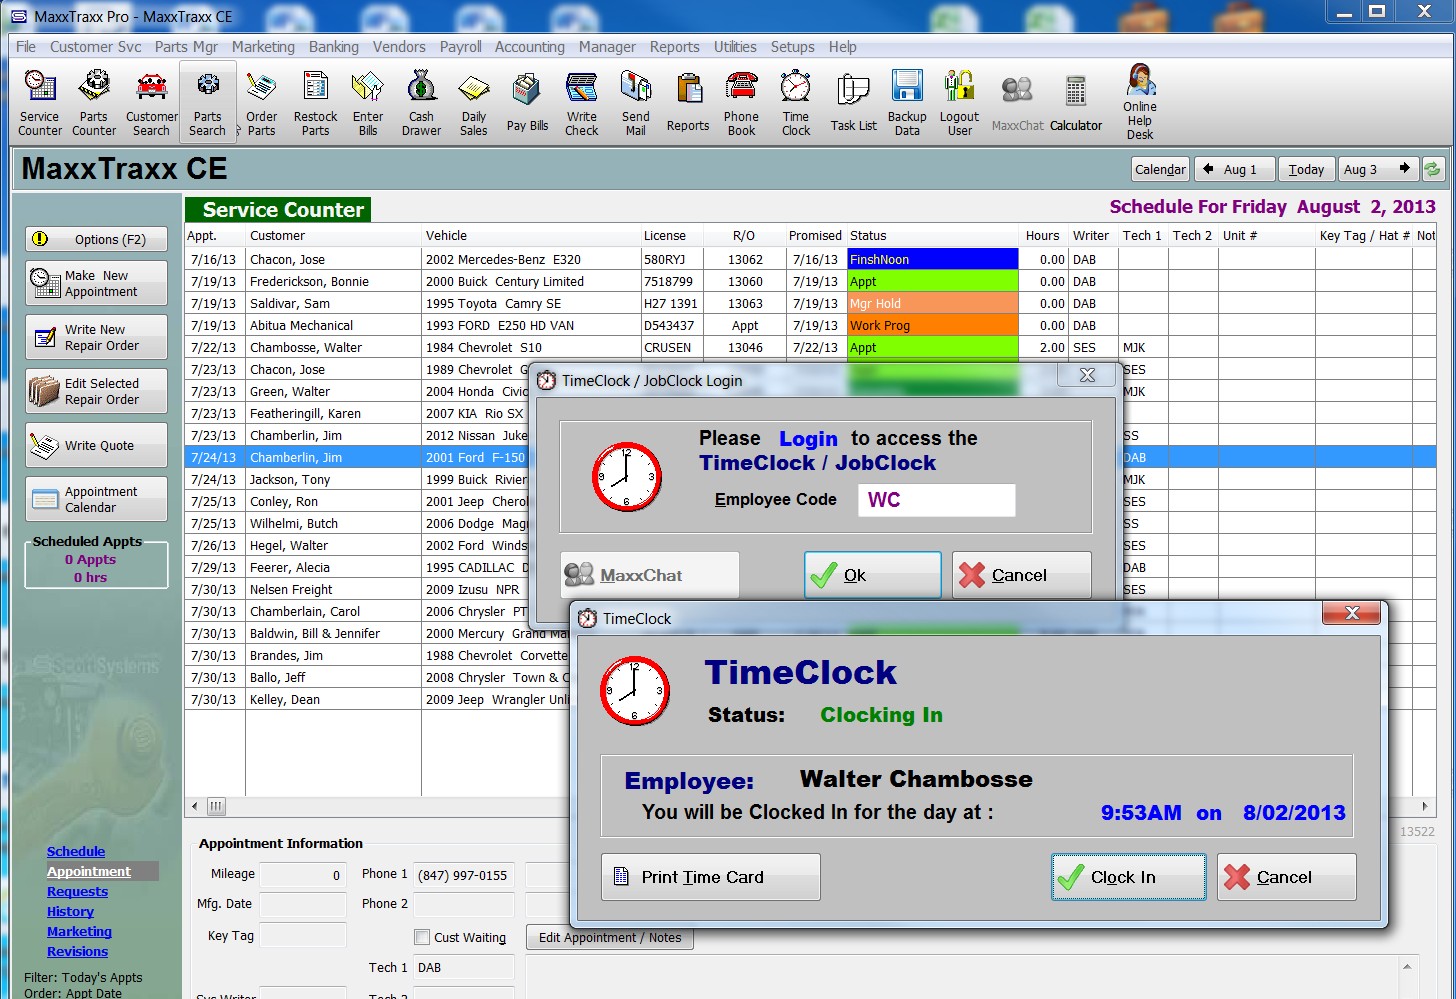The width and height of the screenshot is (1456, 999).
Task: Open Customer Search in toolbar
Action: click(x=151, y=101)
